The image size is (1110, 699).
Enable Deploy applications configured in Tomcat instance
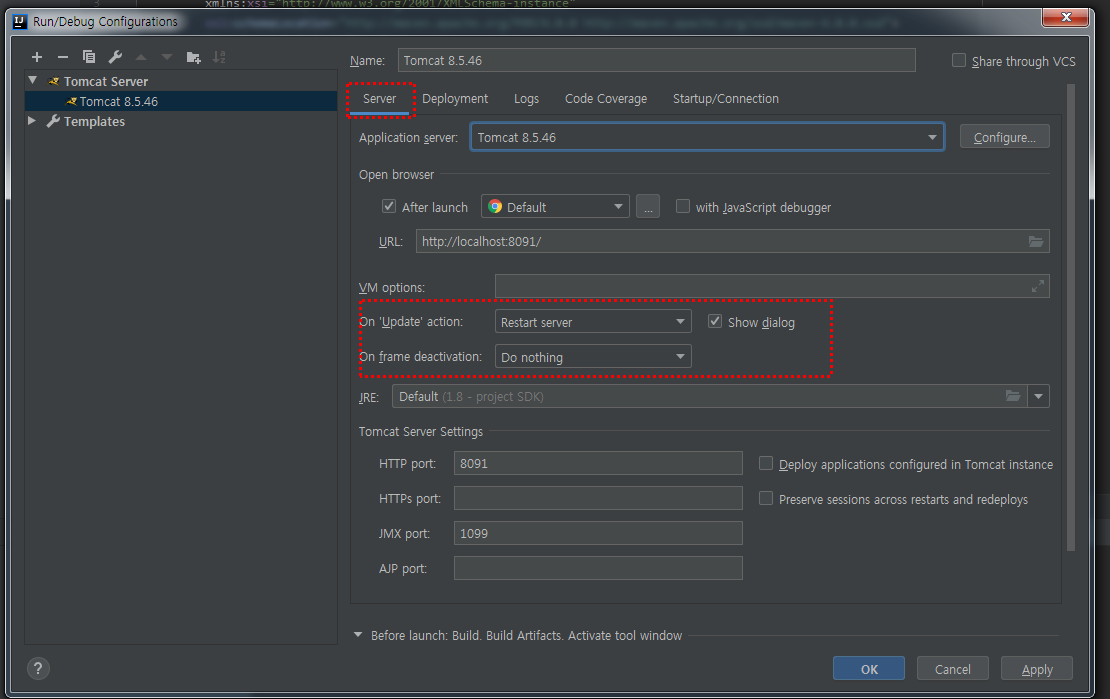click(765, 463)
